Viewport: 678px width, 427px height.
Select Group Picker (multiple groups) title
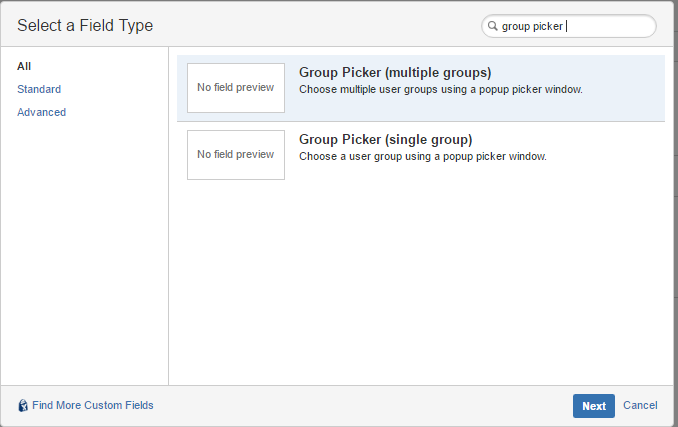395,72
